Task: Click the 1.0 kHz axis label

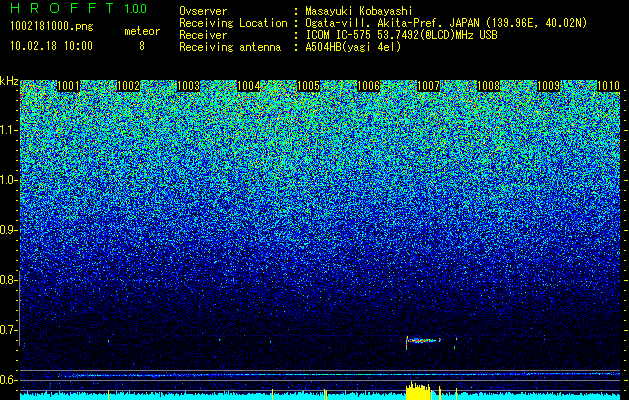Action: (7, 181)
